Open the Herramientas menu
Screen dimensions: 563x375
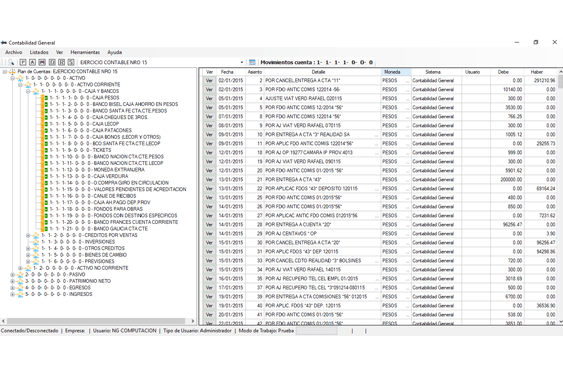85,52
